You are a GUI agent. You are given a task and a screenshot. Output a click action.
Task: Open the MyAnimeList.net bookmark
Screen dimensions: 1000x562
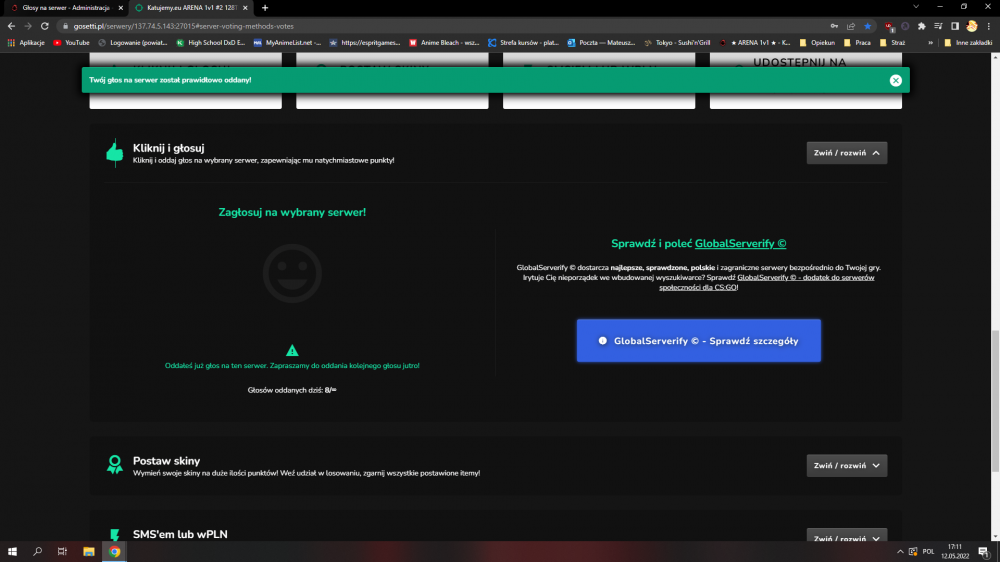pos(287,43)
